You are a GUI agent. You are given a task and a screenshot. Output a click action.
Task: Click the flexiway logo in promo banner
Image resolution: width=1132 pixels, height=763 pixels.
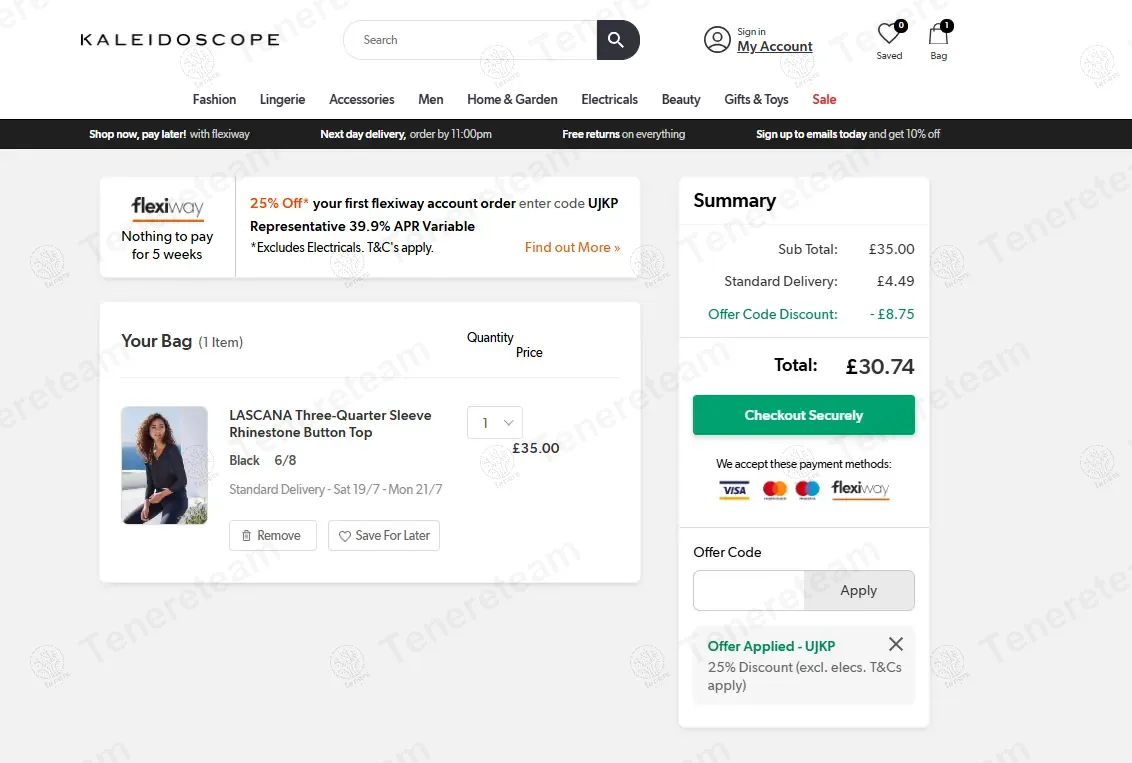[x=167, y=208]
